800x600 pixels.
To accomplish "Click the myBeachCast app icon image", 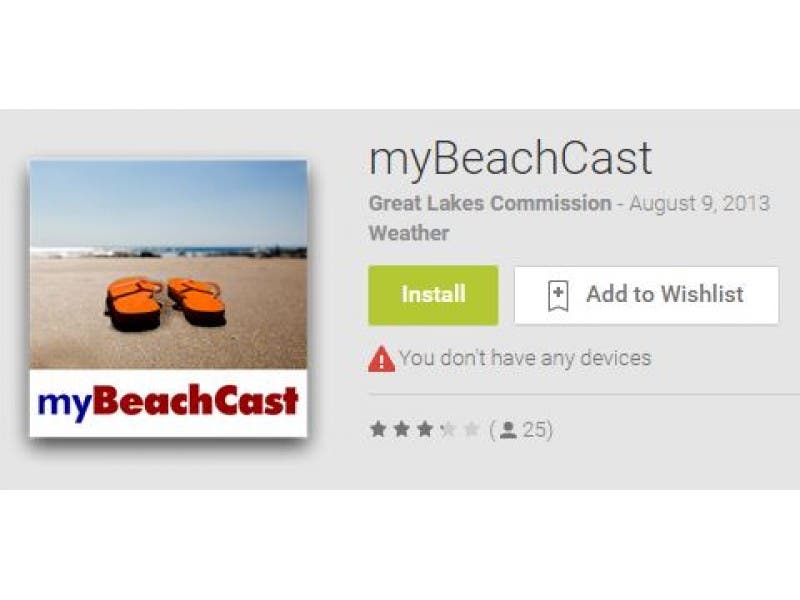I will pyautogui.click(x=168, y=298).
